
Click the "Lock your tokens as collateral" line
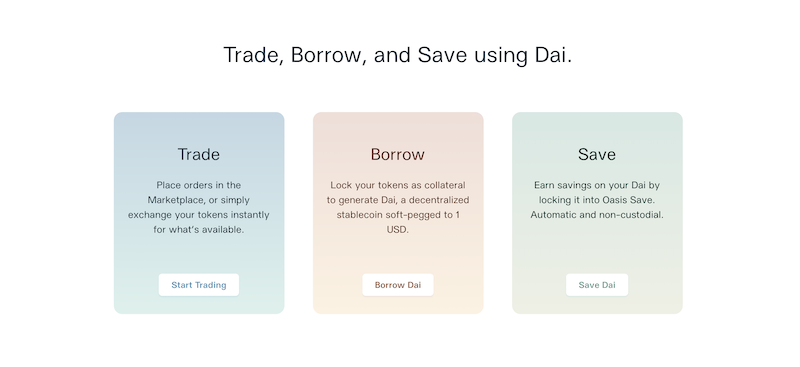(398, 185)
